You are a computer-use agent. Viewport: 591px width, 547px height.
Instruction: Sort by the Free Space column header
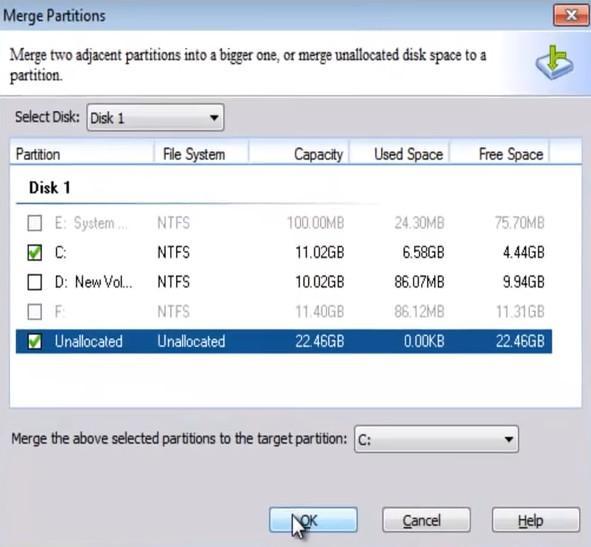tap(499, 154)
